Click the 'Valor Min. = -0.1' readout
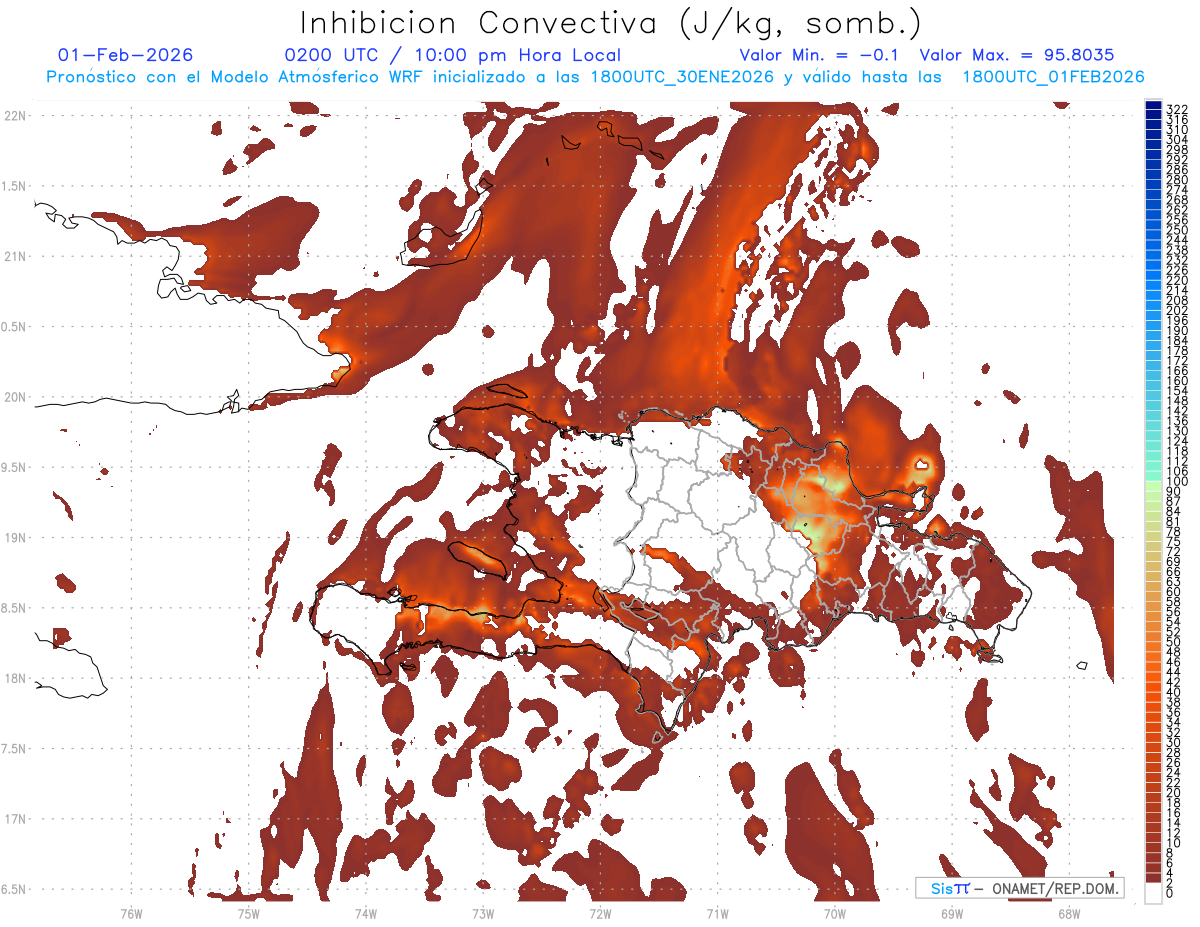Viewport: 1200px width, 927px height. pyautogui.click(x=818, y=55)
